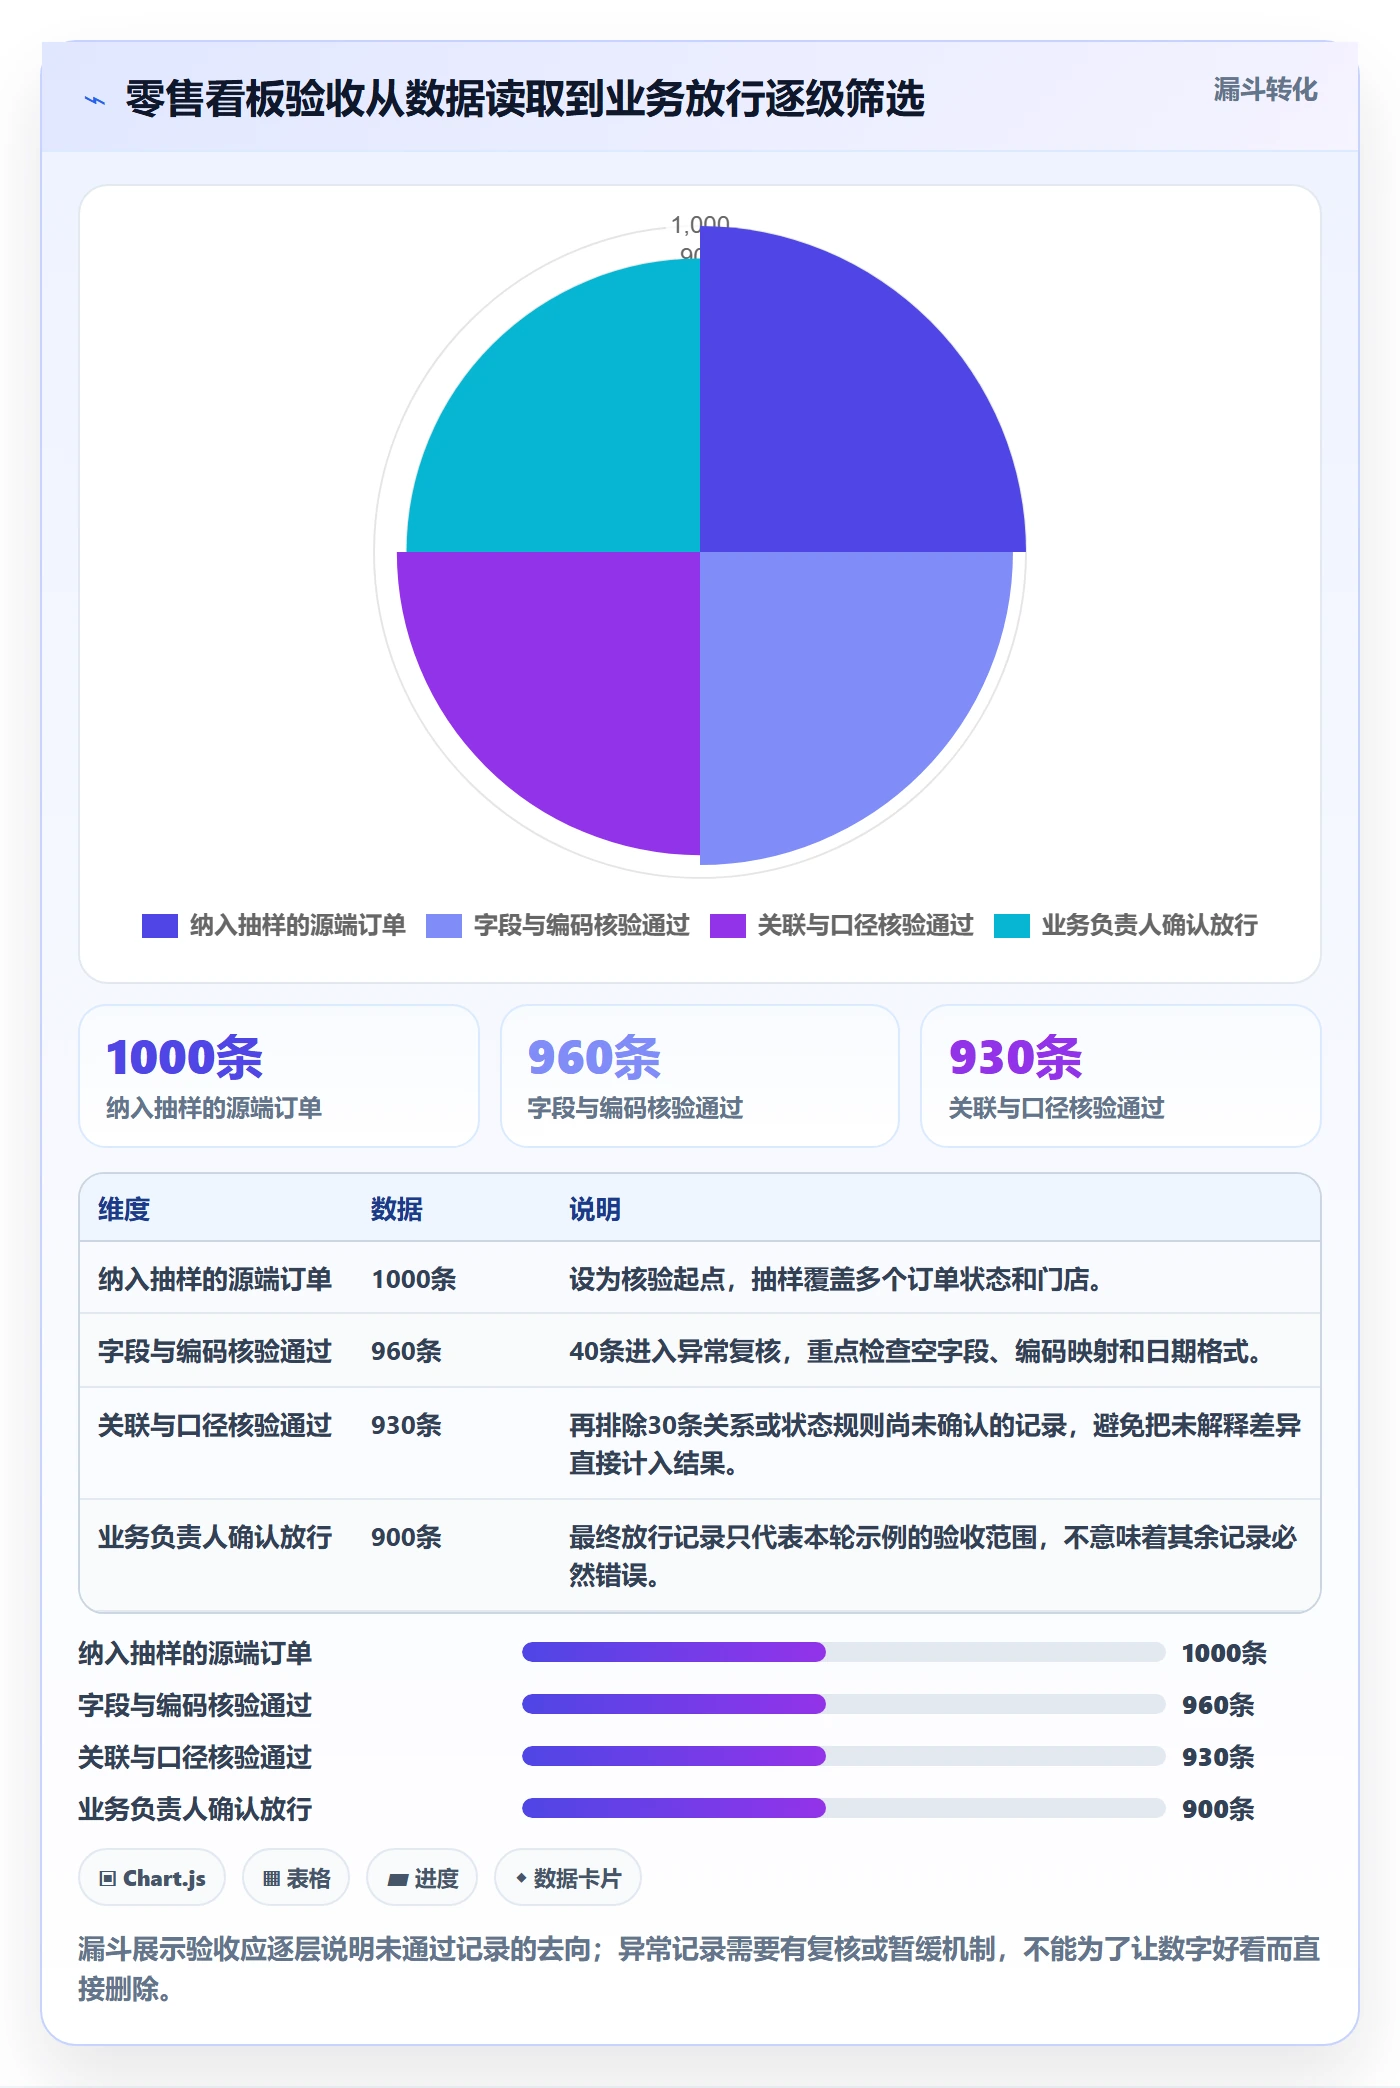
Task: Click table cell 关联与口径核验通过
Action: pyautogui.click(x=215, y=1425)
